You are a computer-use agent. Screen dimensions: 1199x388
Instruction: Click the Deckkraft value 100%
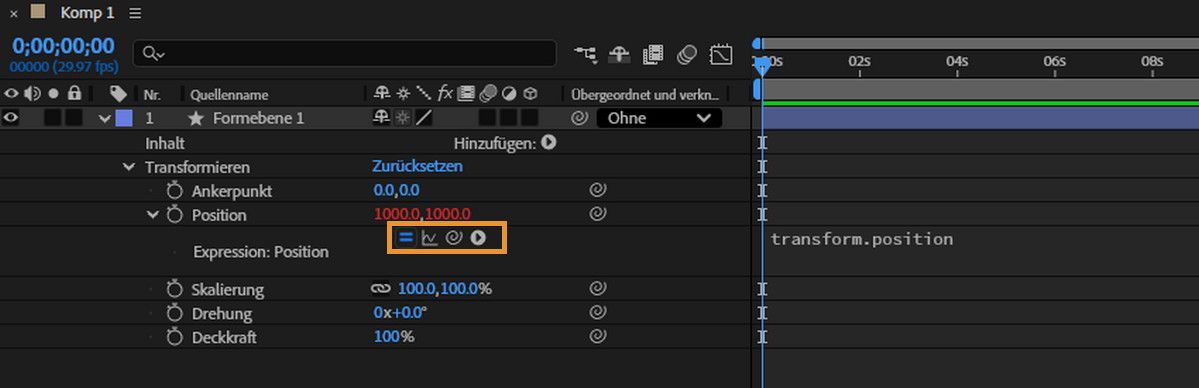click(x=394, y=336)
